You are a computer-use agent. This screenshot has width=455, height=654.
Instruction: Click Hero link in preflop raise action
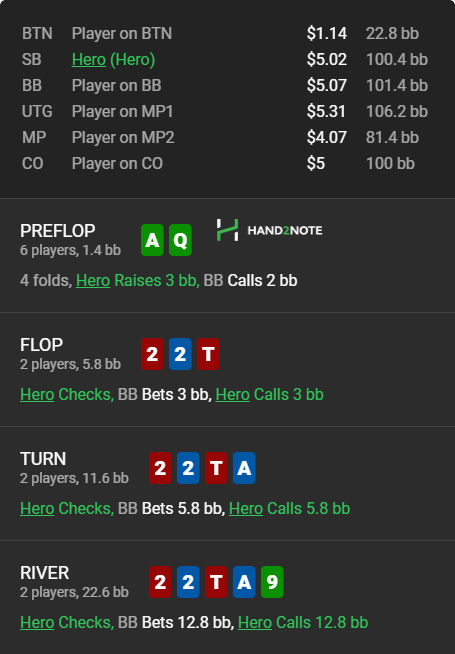(93, 280)
